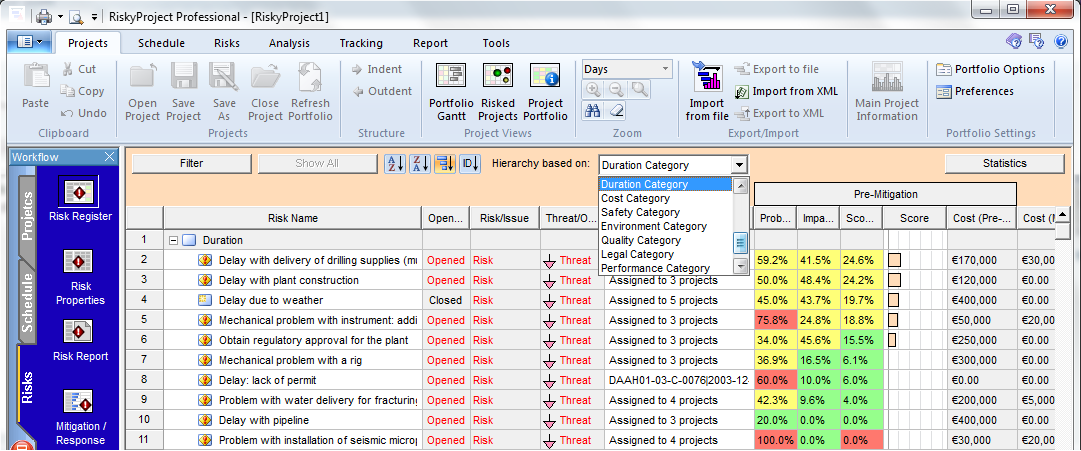Click the Cut scissors icon
Viewport: 1081px width, 451px height.
[68, 69]
